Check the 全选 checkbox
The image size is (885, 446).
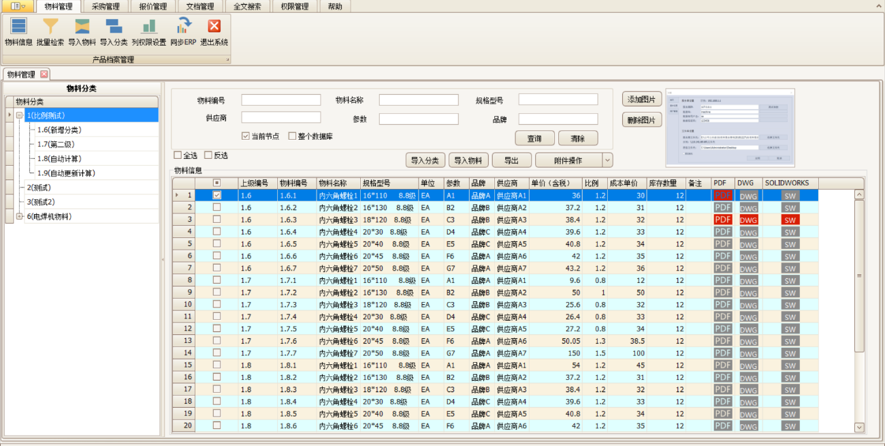(178, 155)
